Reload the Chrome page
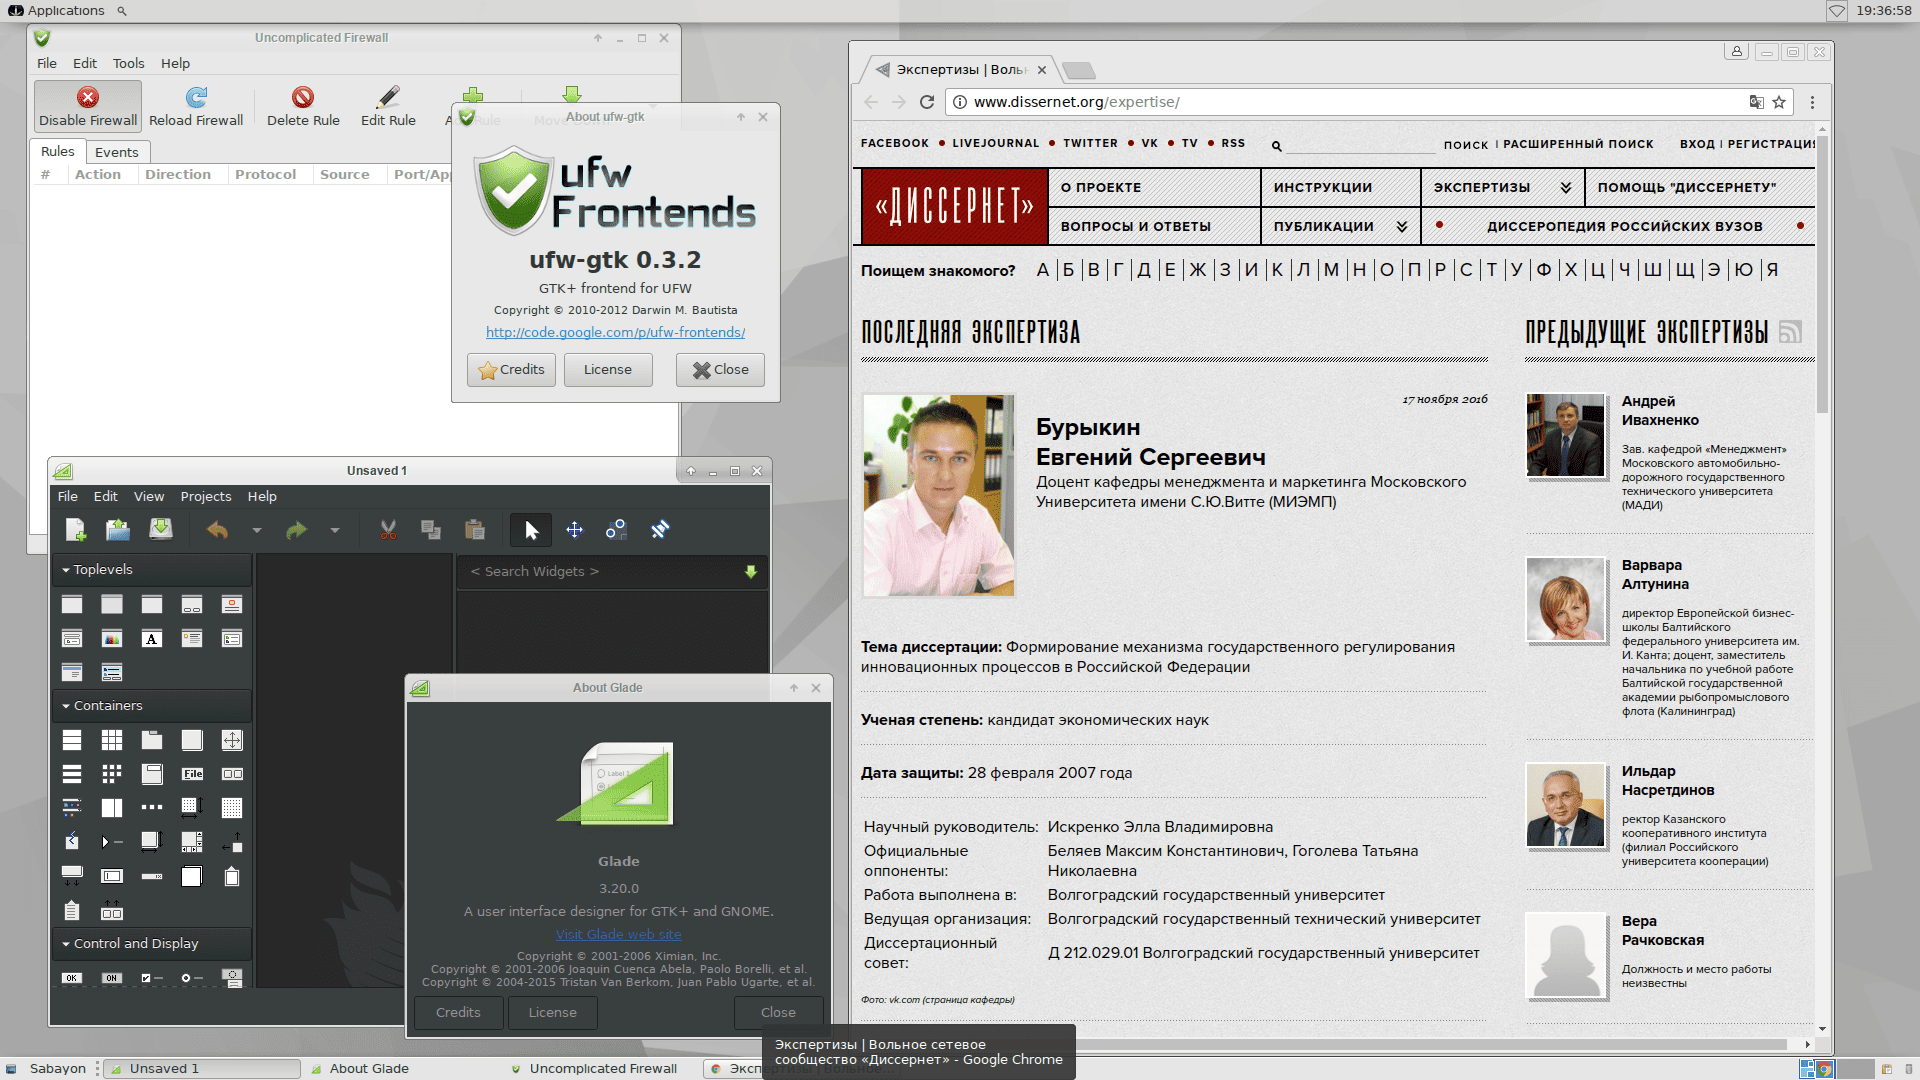This screenshot has width=1920, height=1080. click(x=927, y=102)
